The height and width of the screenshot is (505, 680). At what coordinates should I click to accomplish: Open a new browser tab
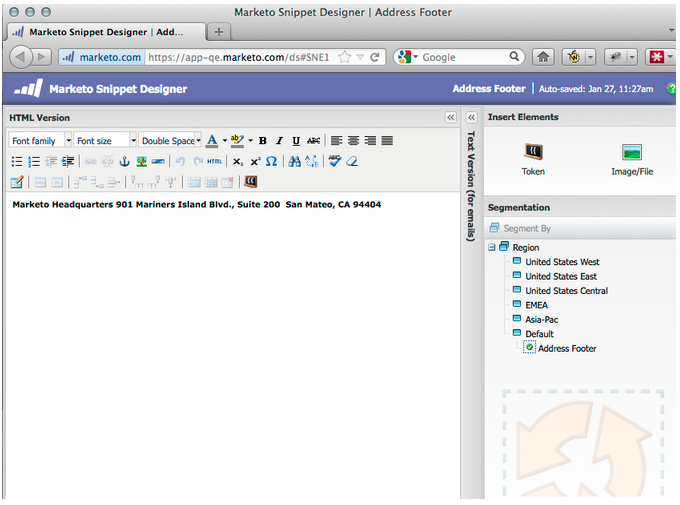pyautogui.click(x=219, y=32)
